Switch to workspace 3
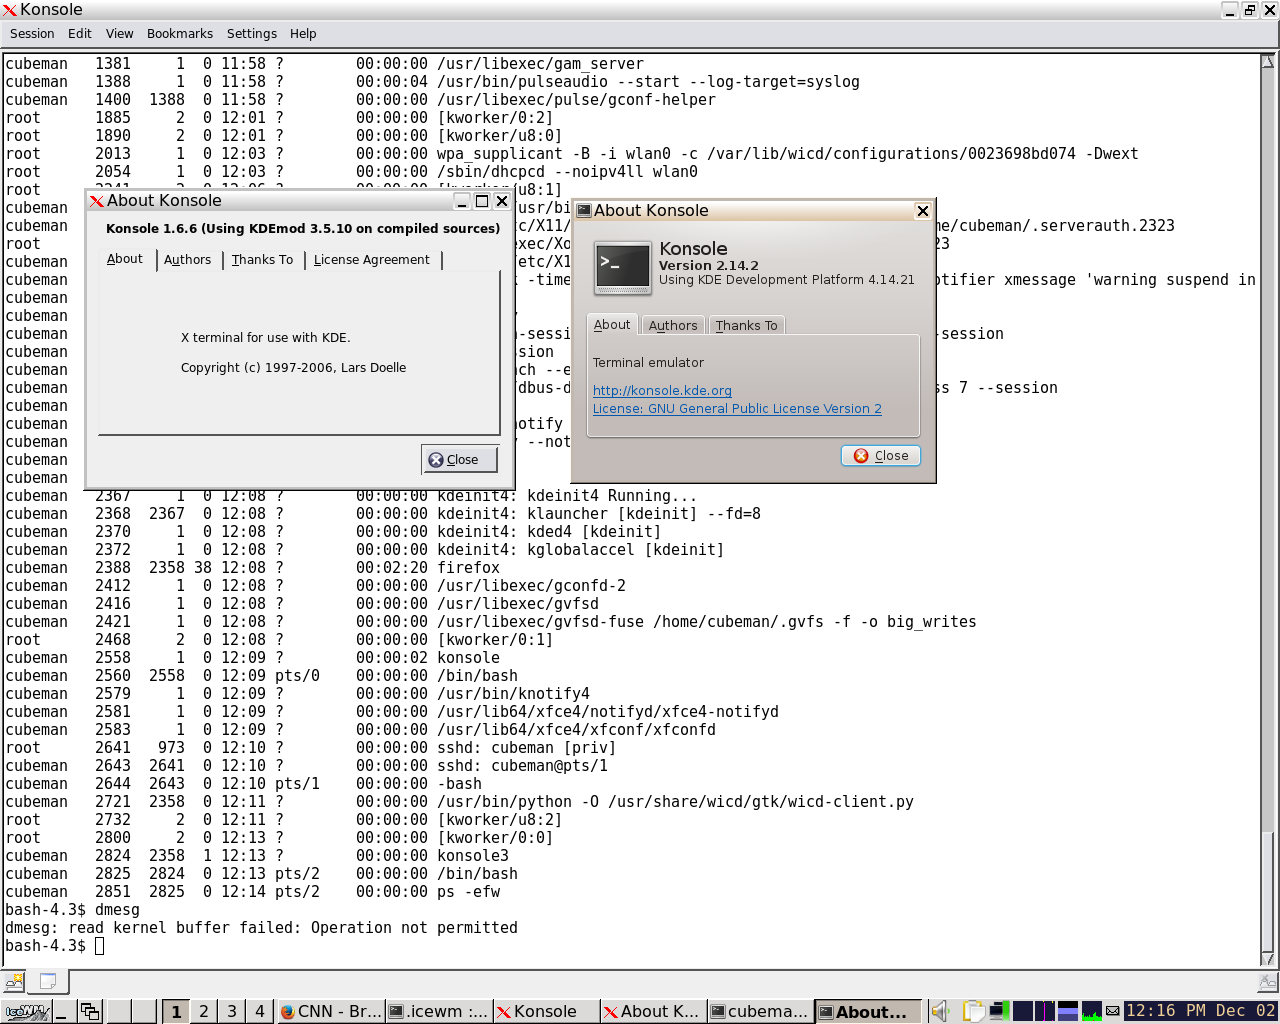Viewport: 1280px width, 1024px height. pyautogui.click(x=232, y=1011)
